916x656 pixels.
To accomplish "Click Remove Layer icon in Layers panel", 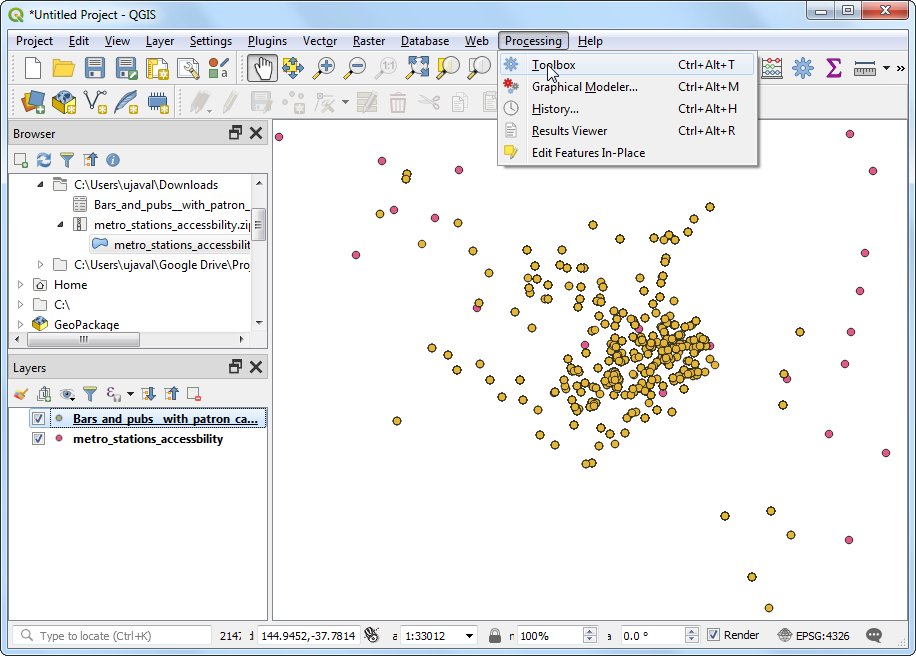I will point(194,394).
